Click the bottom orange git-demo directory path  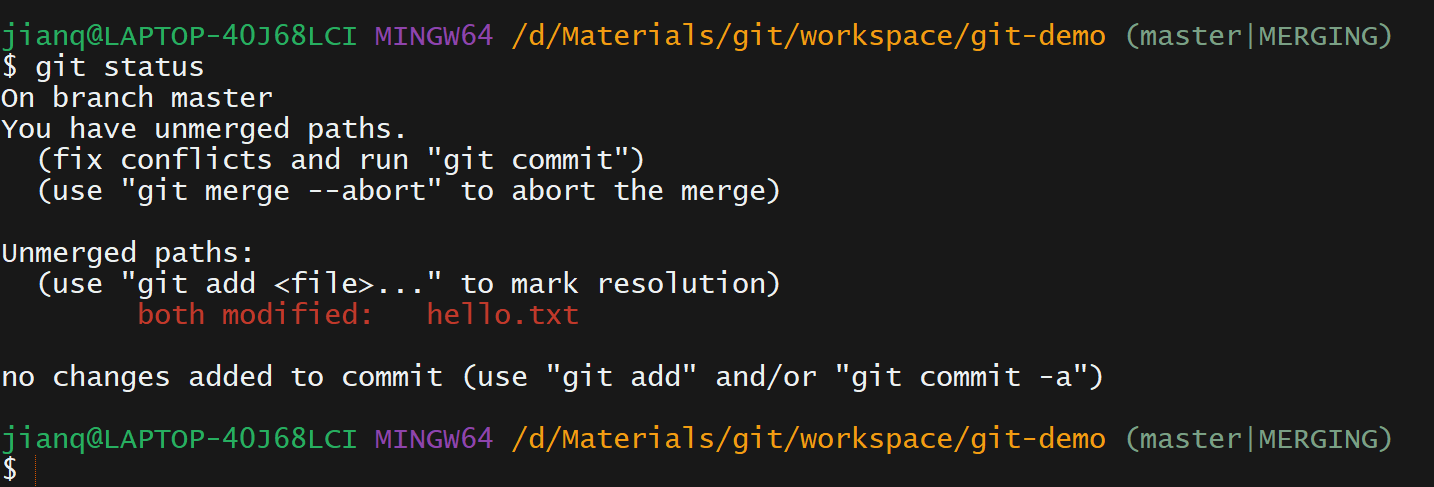(809, 438)
